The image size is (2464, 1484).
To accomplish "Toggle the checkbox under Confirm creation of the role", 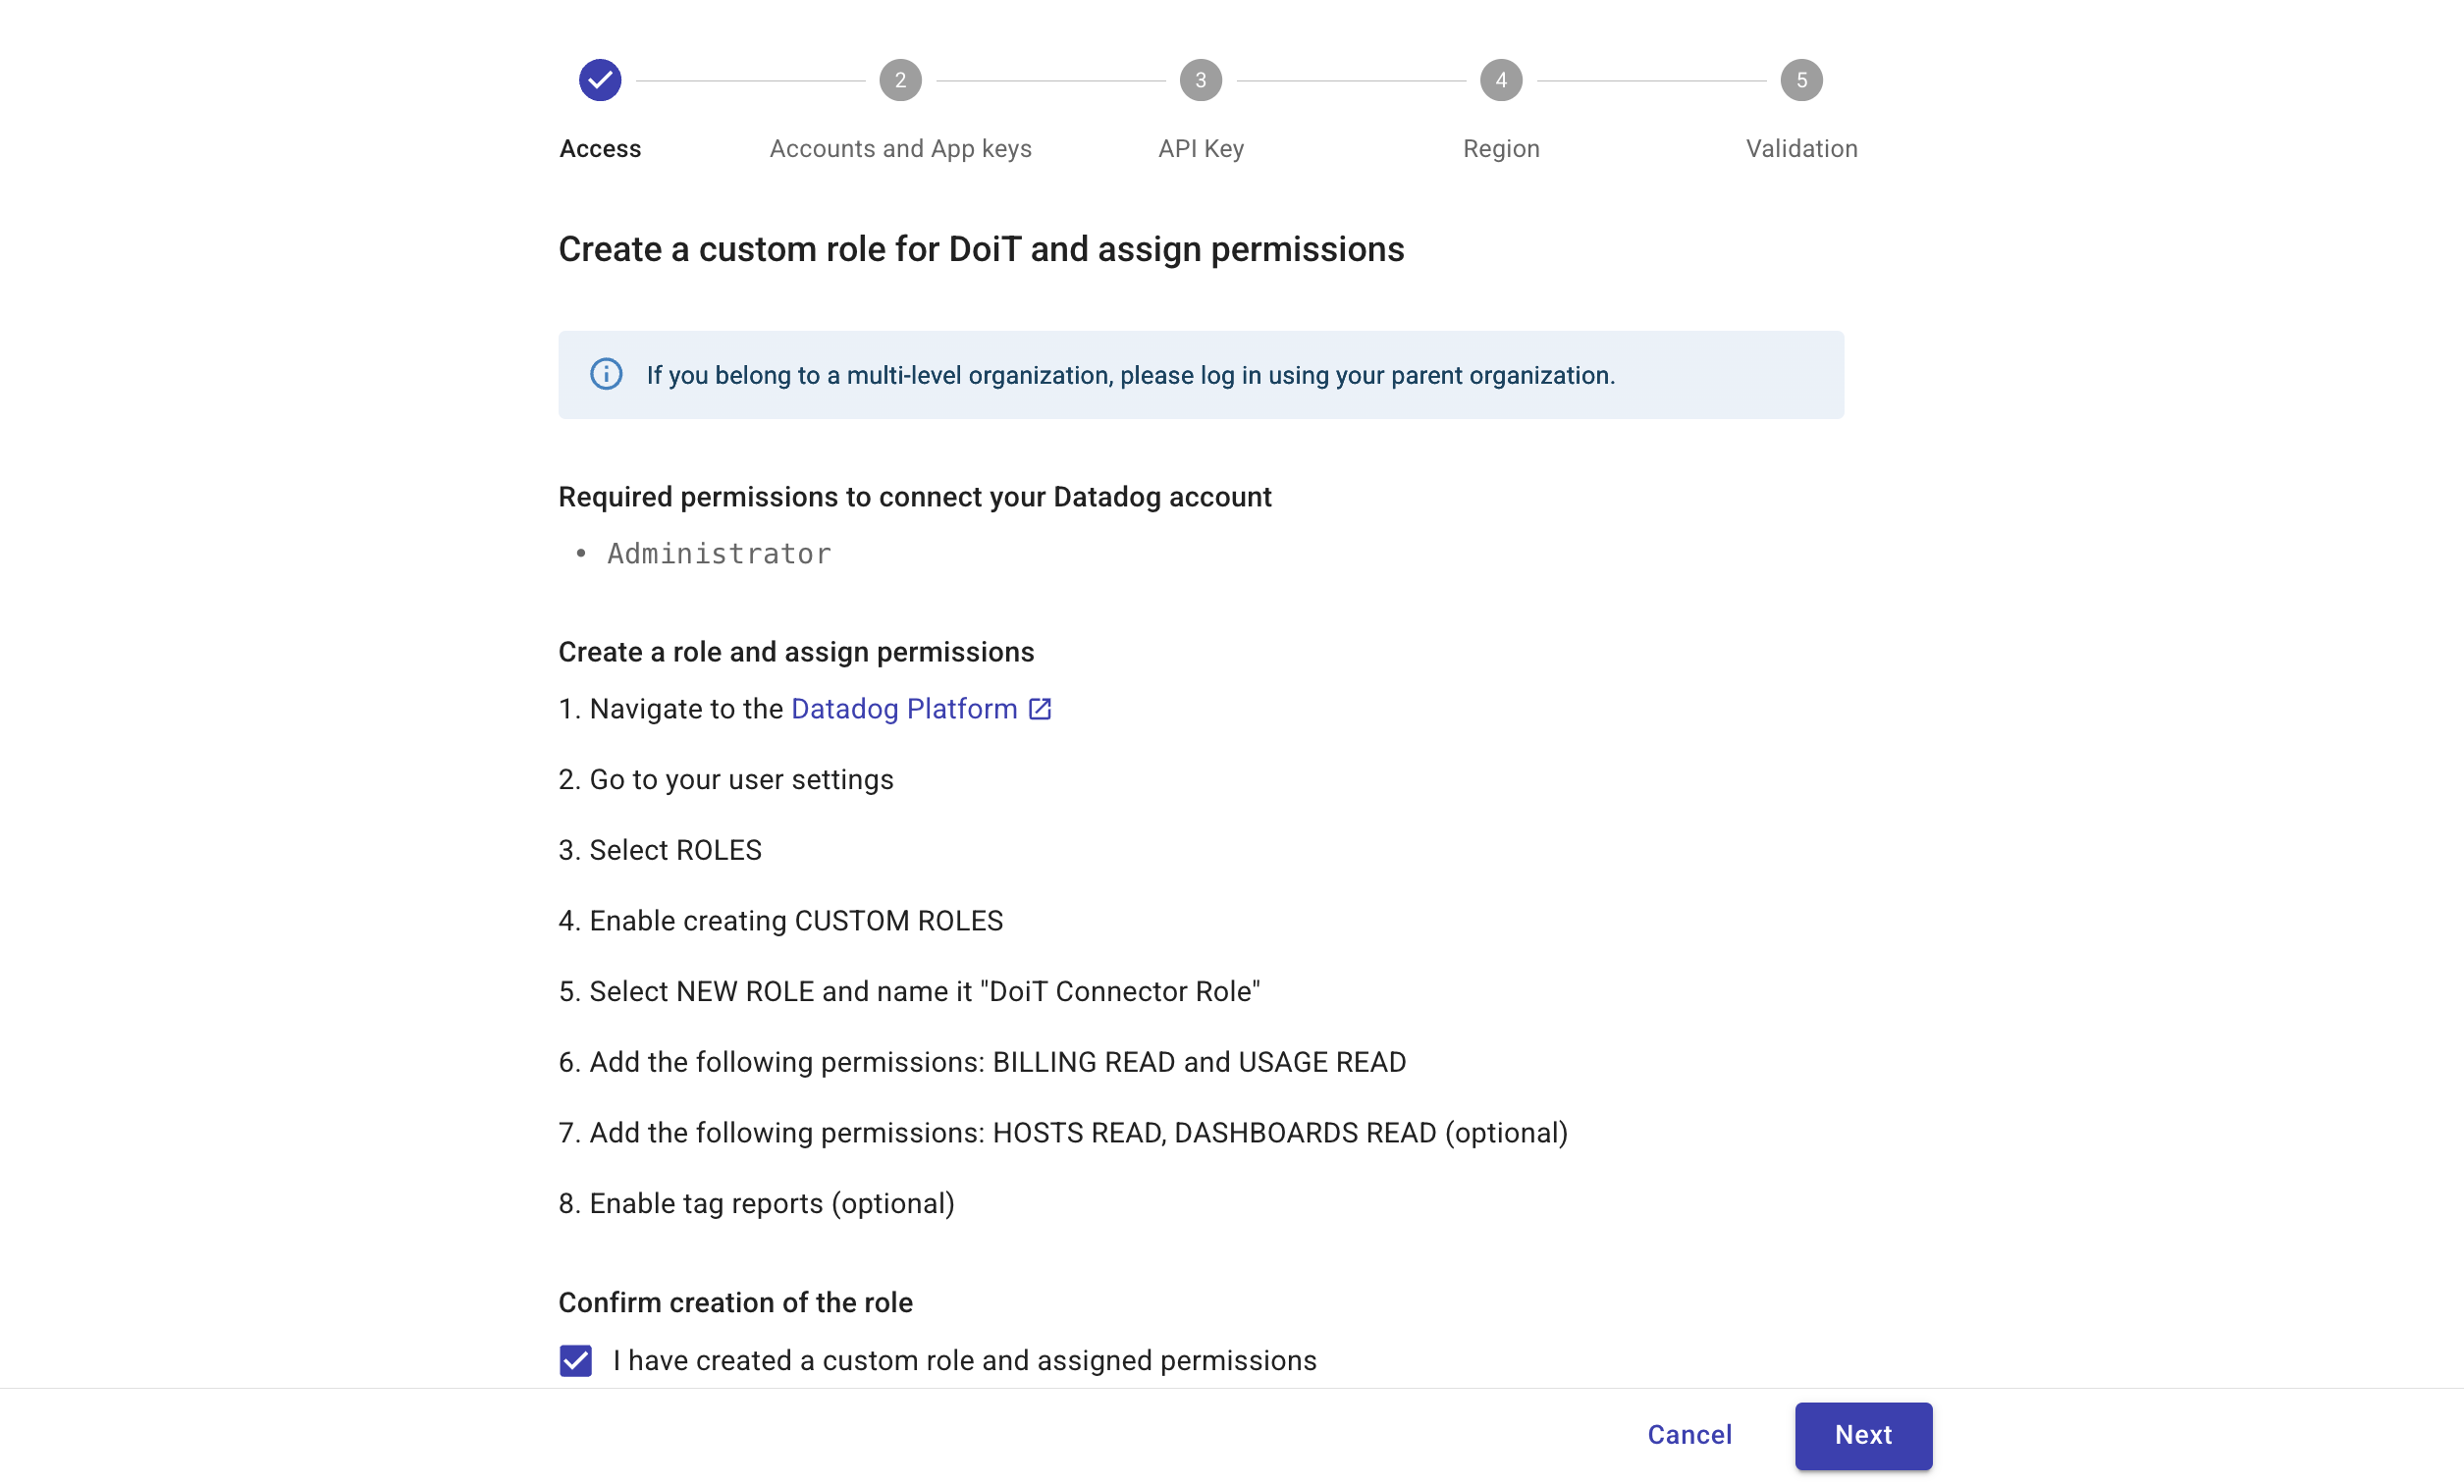I will (x=575, y=1360).
